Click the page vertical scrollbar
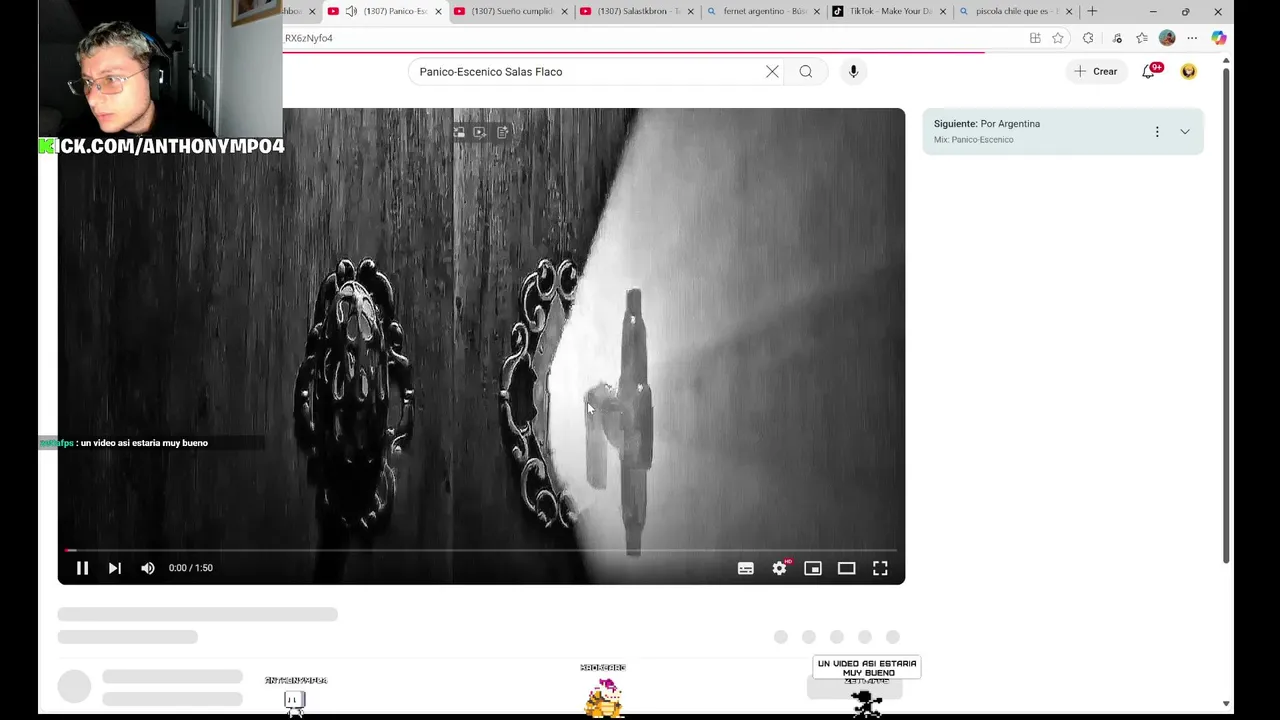Screen dimensions: 1280x720 tap(1226, 315)
